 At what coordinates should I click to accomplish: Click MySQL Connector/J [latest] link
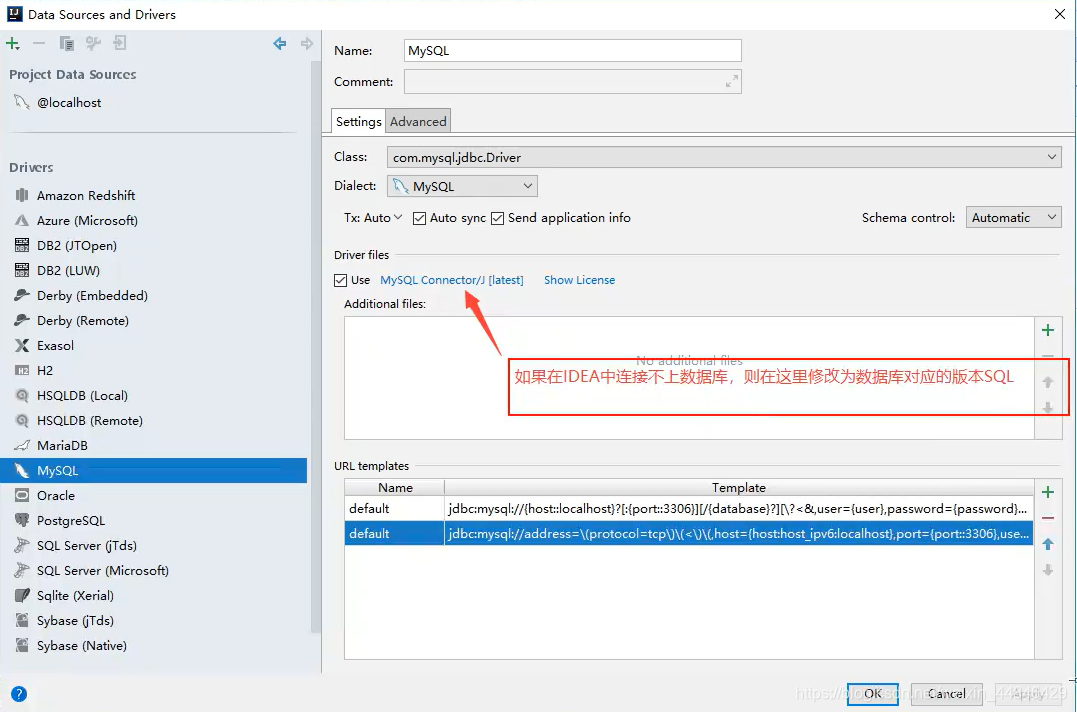point(452,280)
